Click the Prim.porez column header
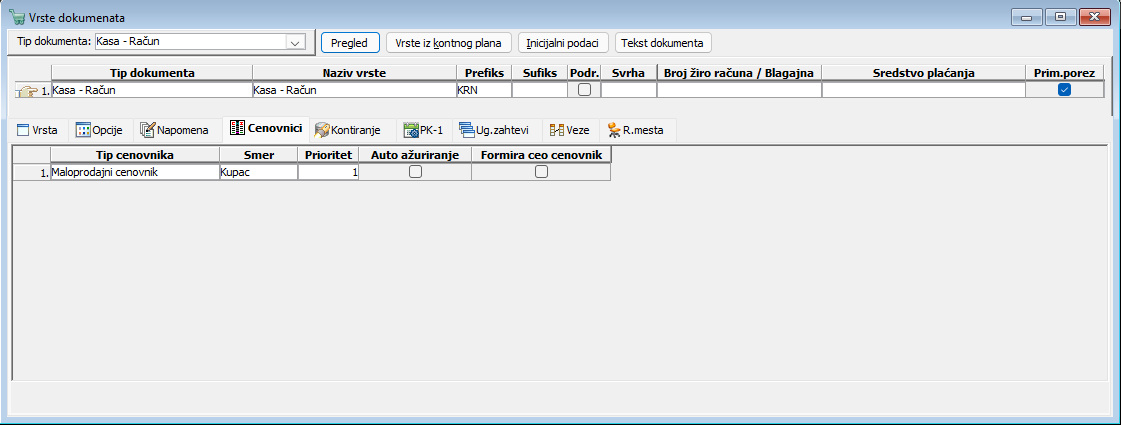 (1065, 73)
